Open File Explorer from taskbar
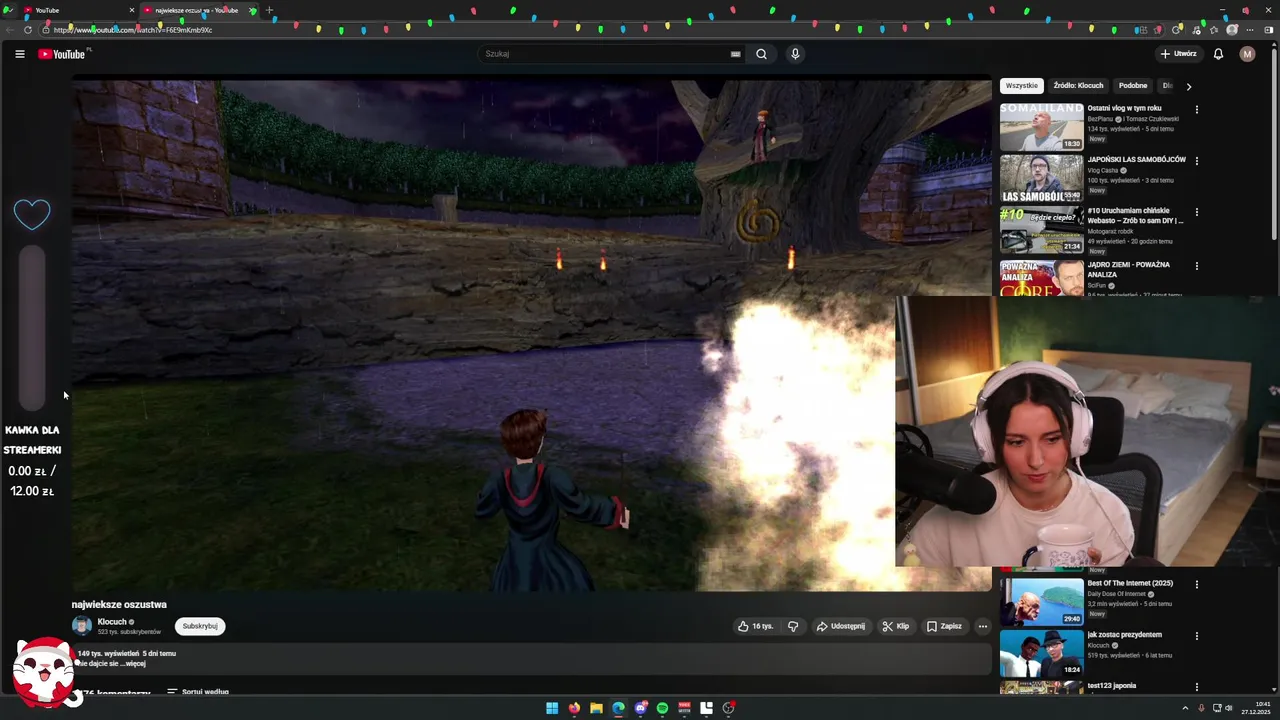Screen dimensions: 1280x720 (x=596, y=708)
